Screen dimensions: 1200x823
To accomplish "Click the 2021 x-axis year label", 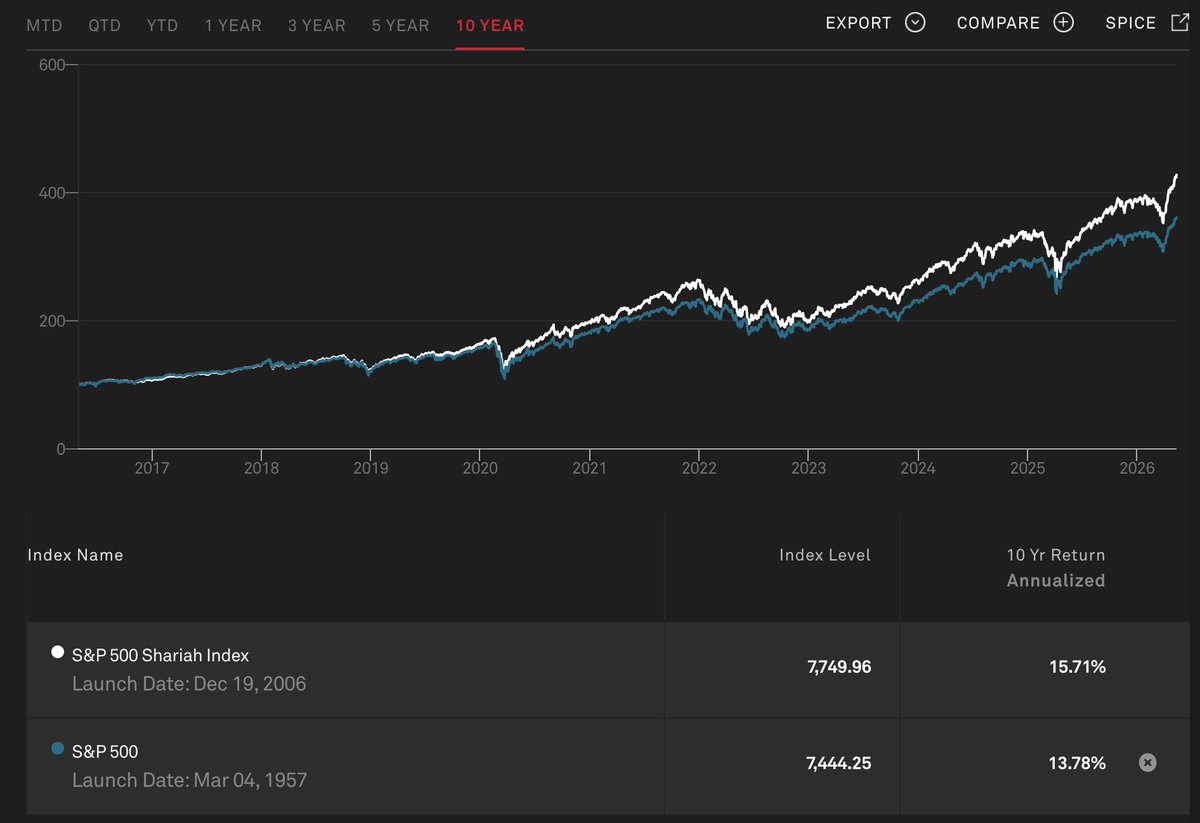I will (589, 468).
